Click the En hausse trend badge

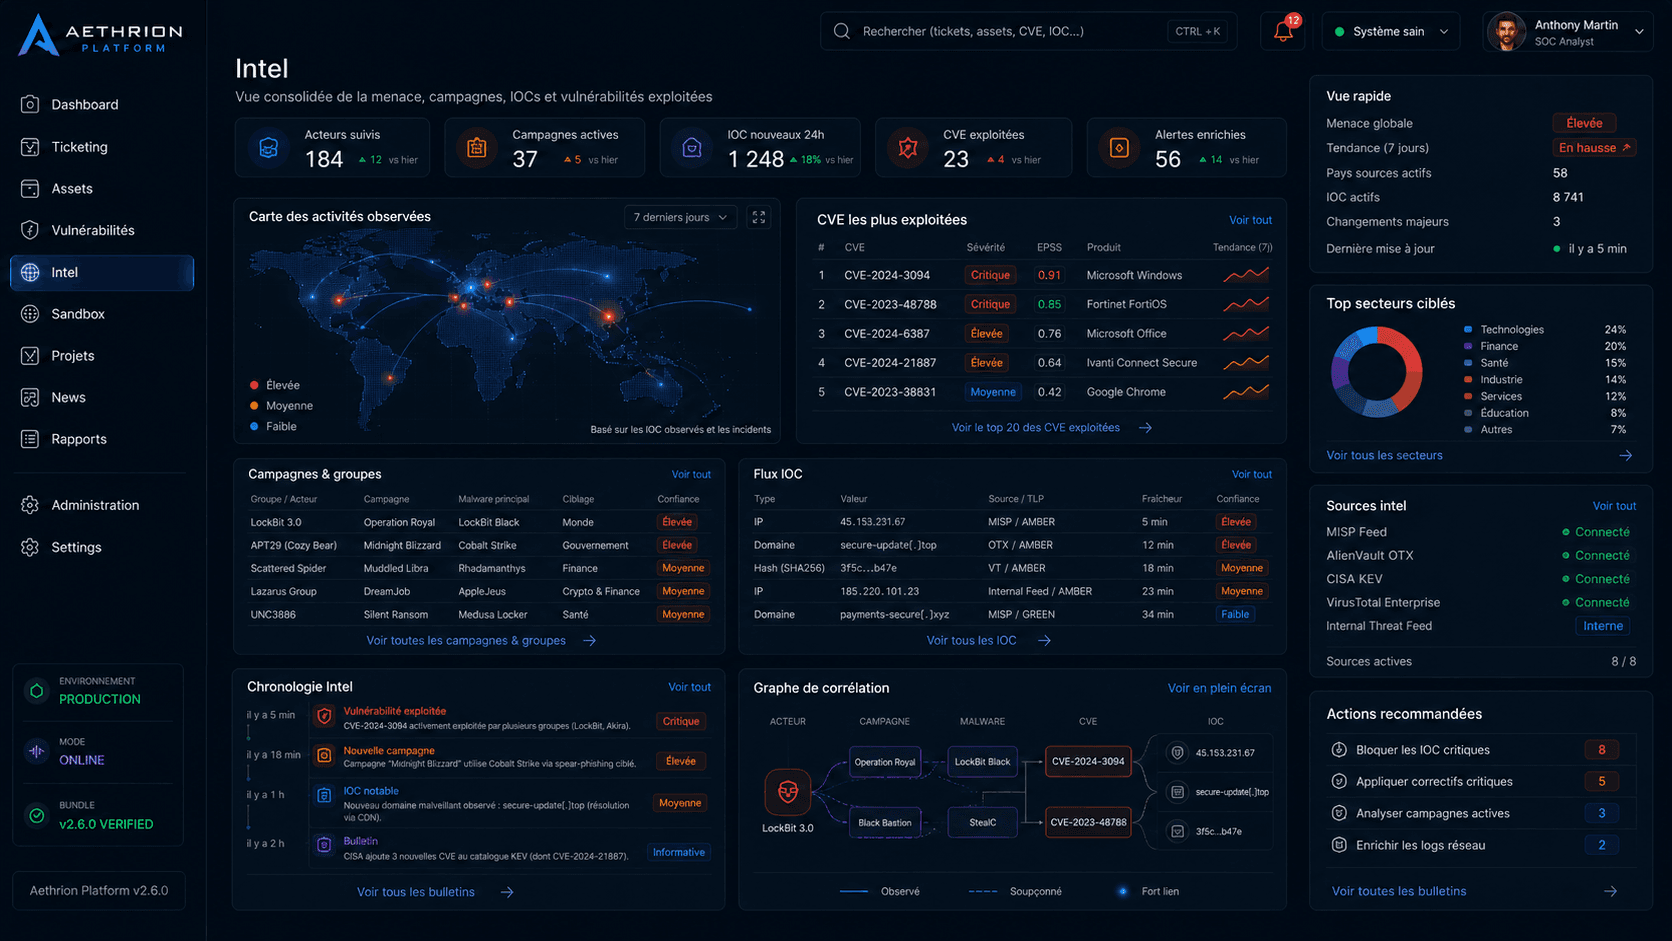[1594, 148]
